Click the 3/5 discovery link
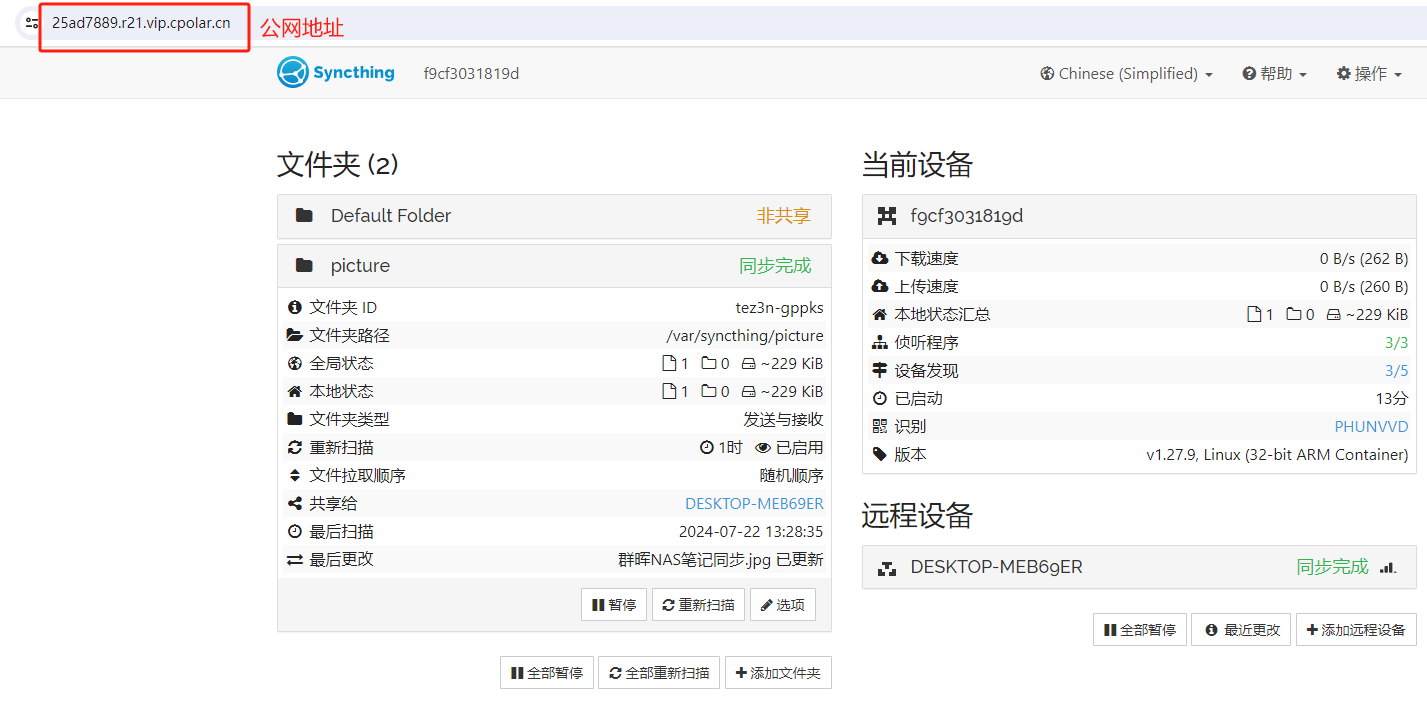 (1396, 370)
